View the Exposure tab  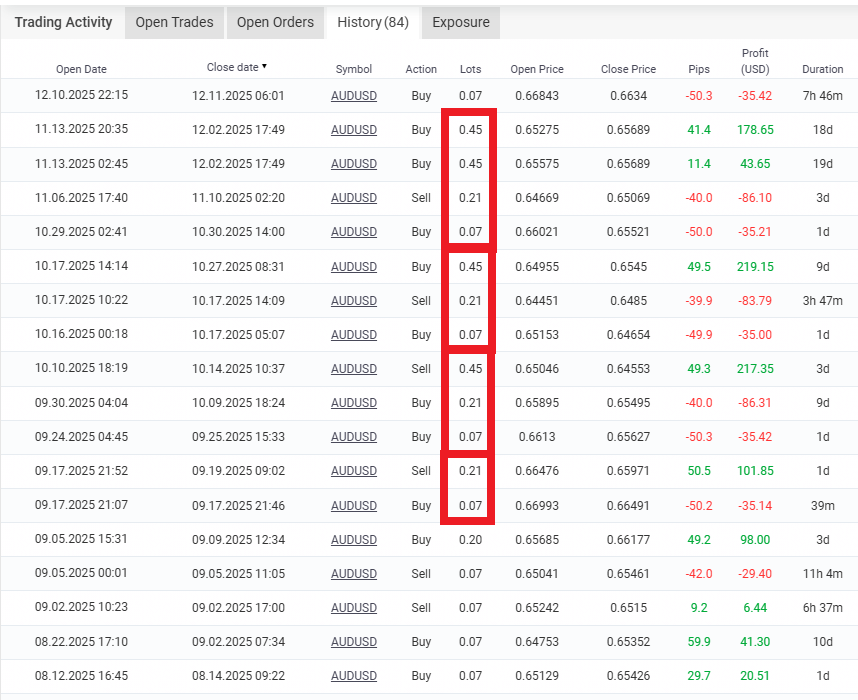(459, 22)
